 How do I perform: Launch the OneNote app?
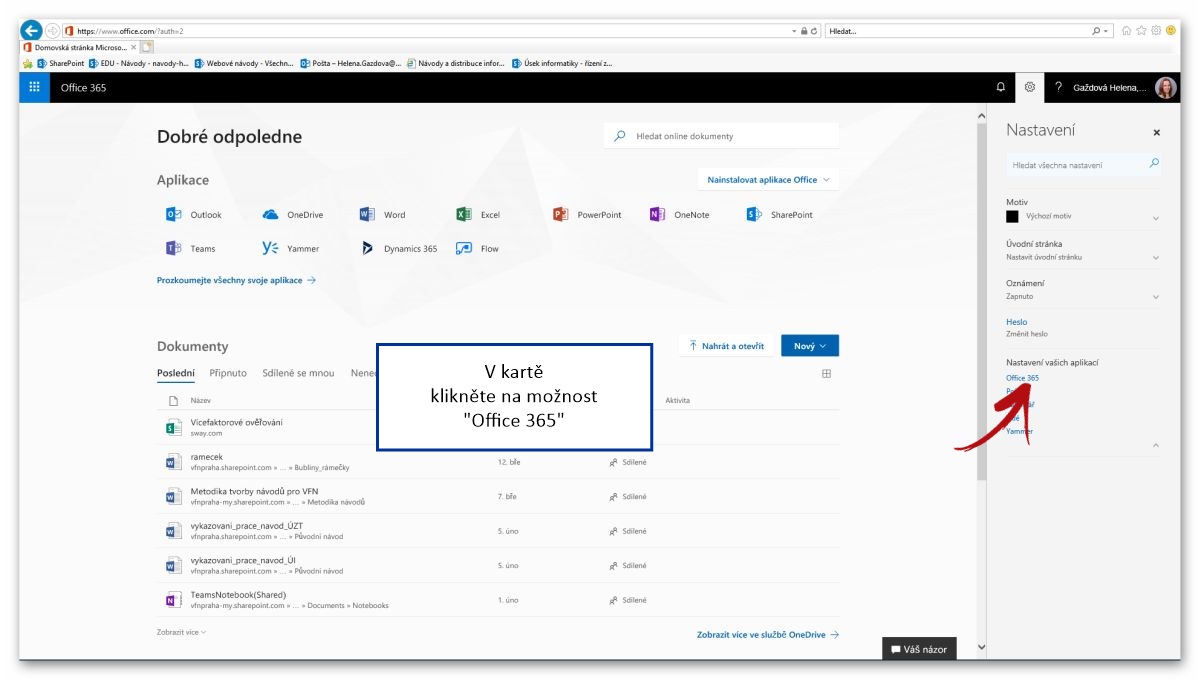pyautogui.click(x=680, y=215)
